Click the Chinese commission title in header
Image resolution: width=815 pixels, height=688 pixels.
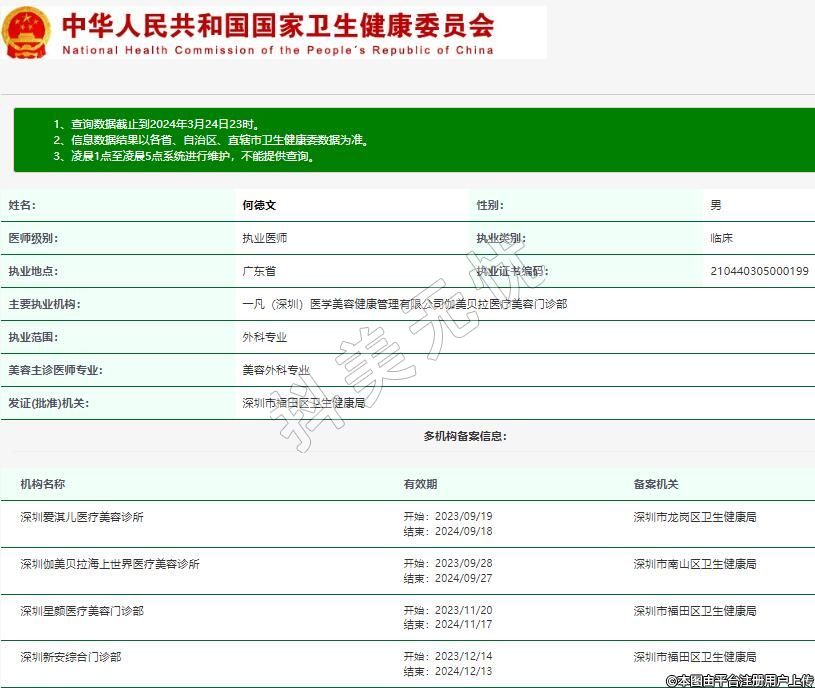pyautogui.click(x=278, y=24)
